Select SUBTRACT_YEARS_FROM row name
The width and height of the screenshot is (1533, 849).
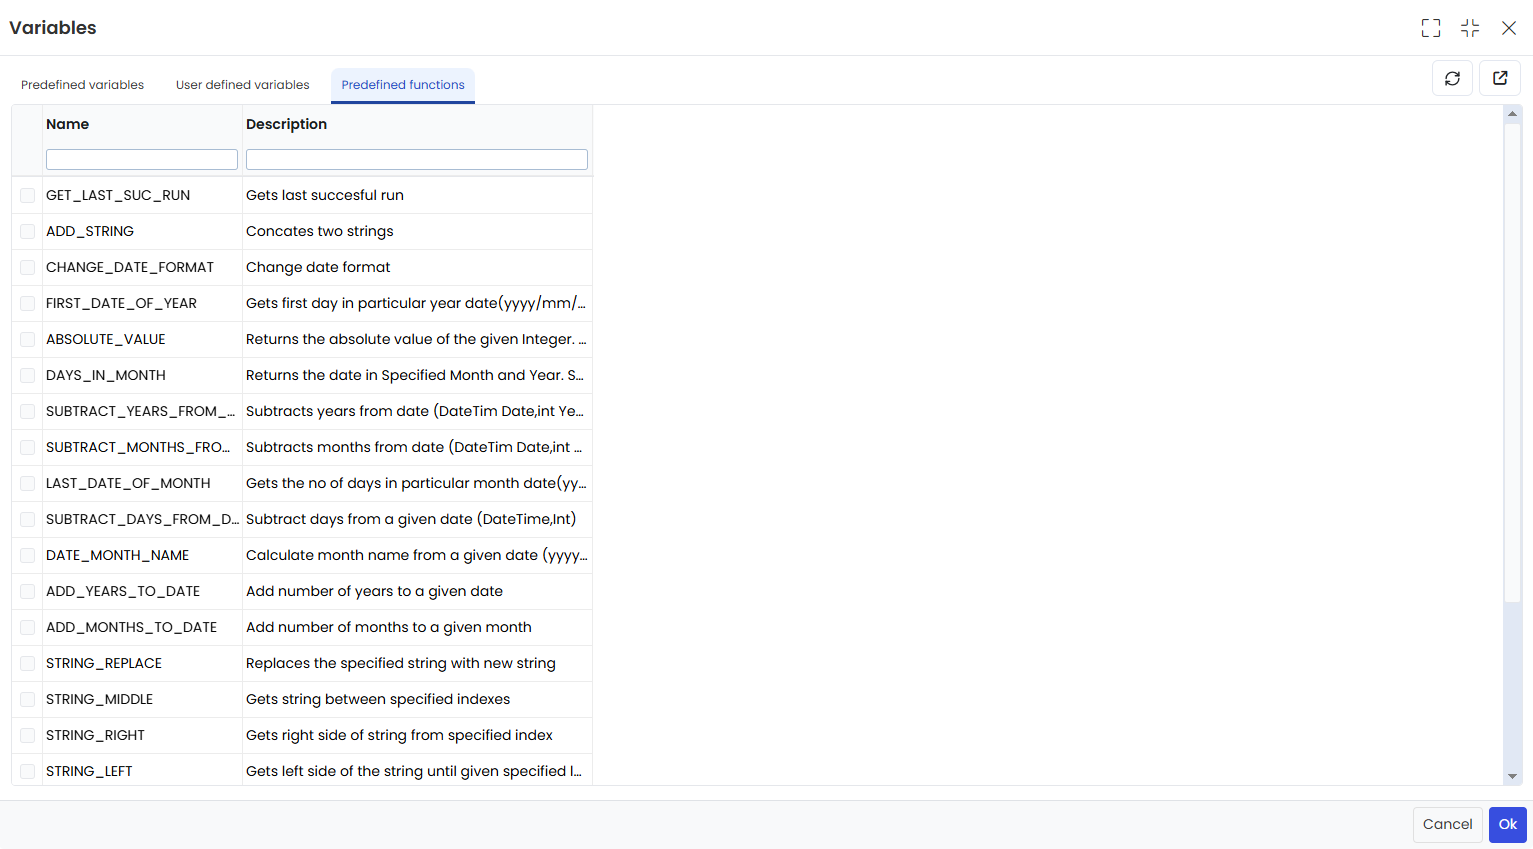(141, 412)
